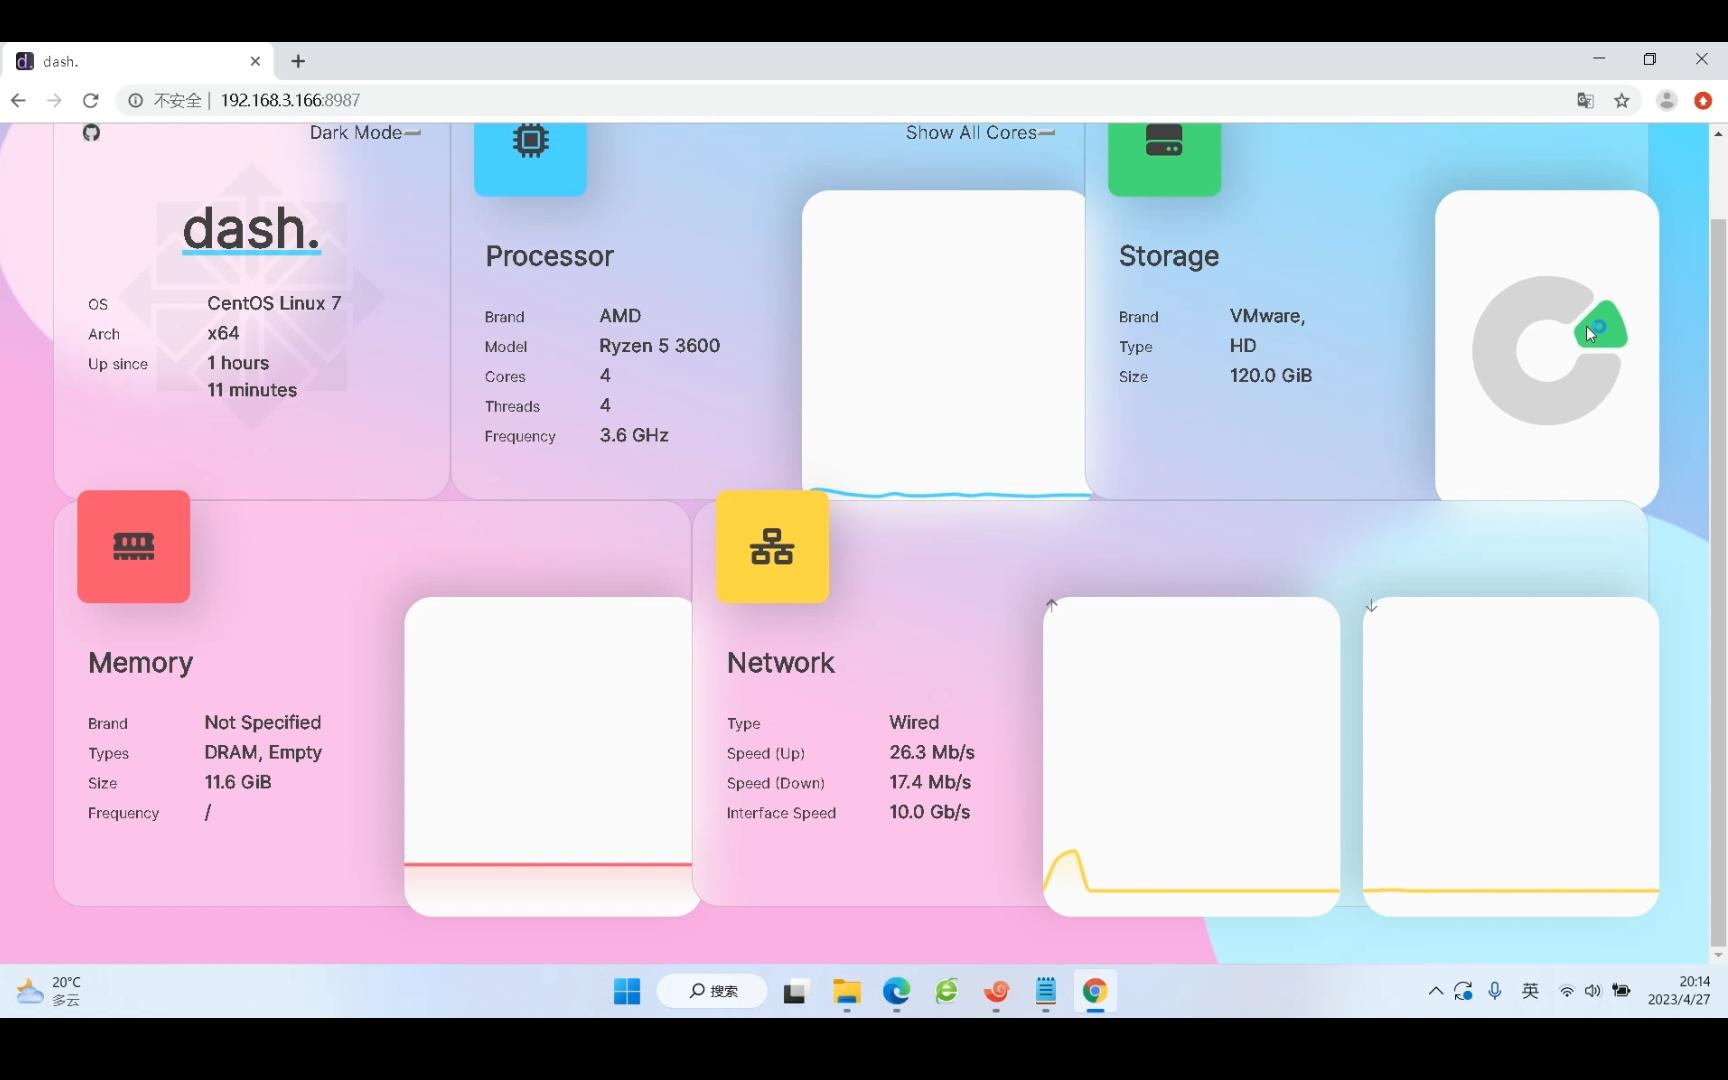Select the 'Ryzen 5 3600' model text

660,345
